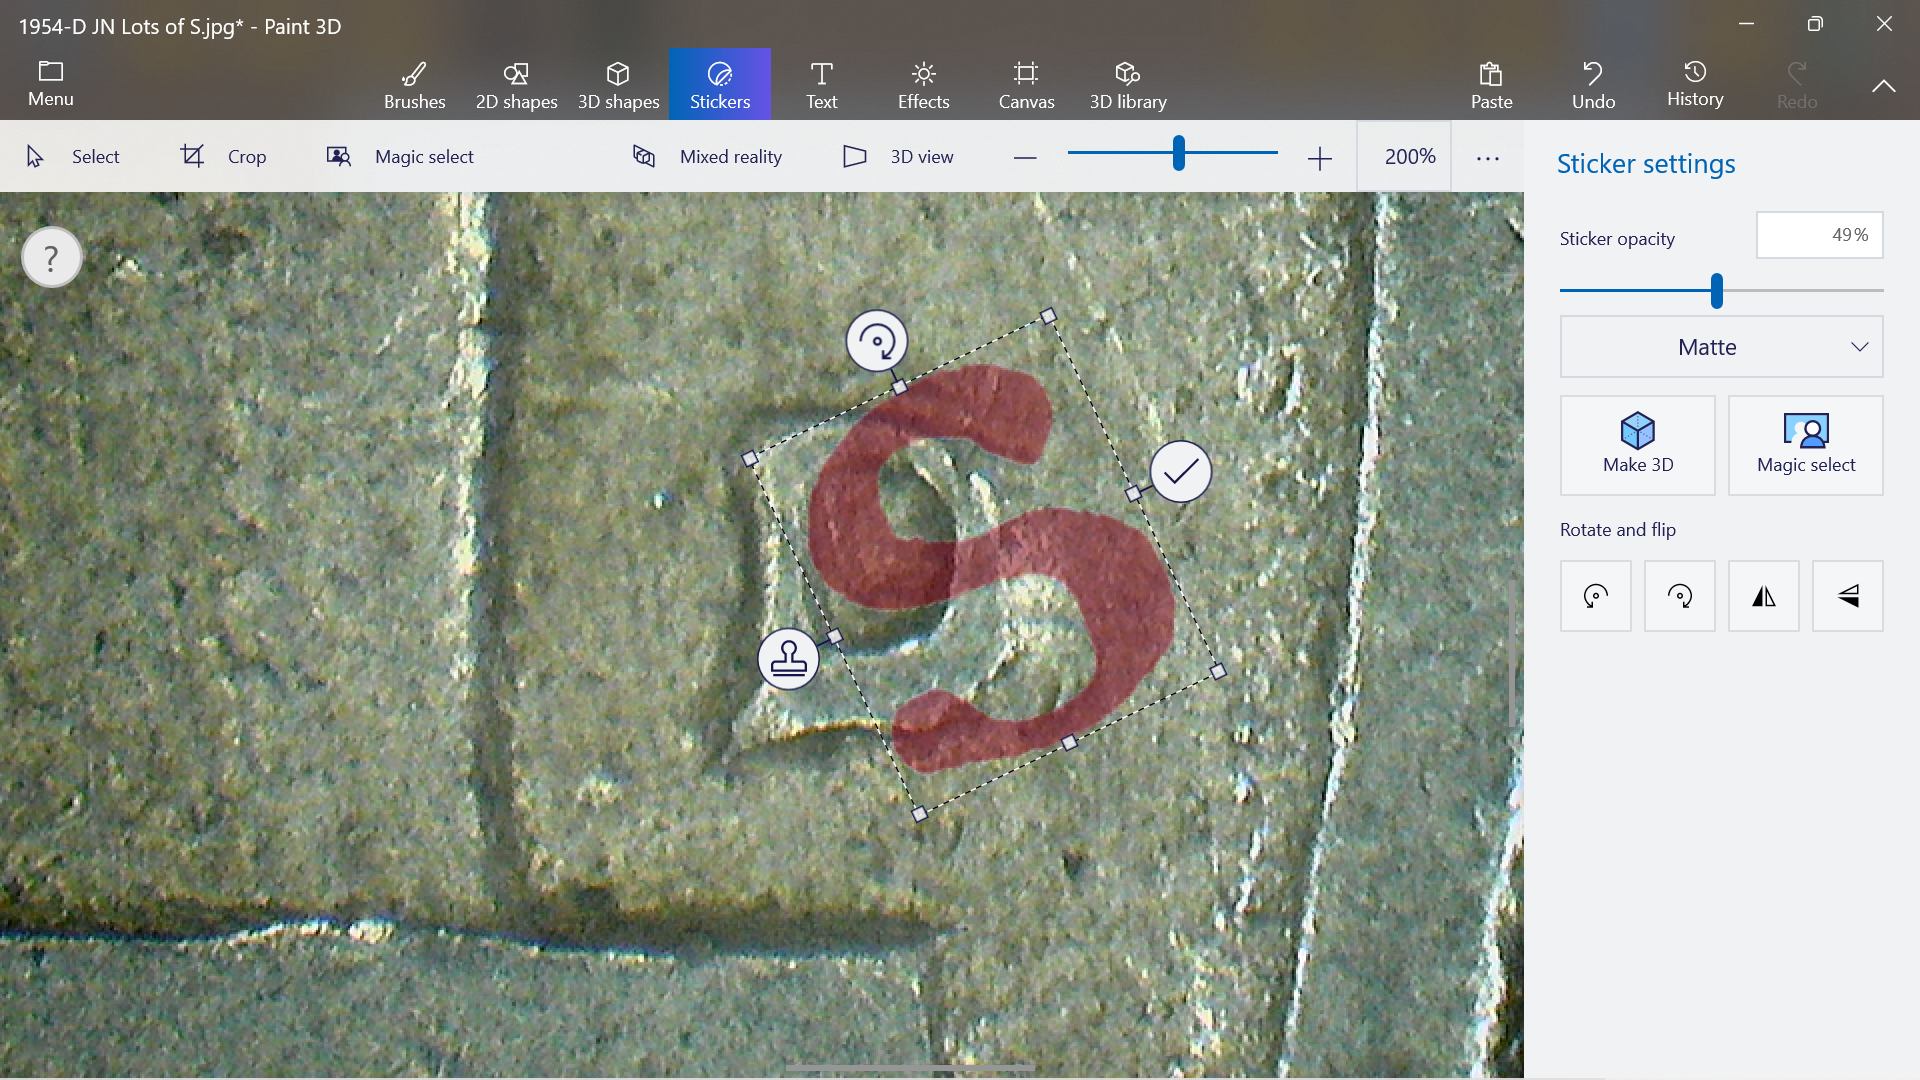
Task: Open the Effects tab
Action: coord(923,84)
